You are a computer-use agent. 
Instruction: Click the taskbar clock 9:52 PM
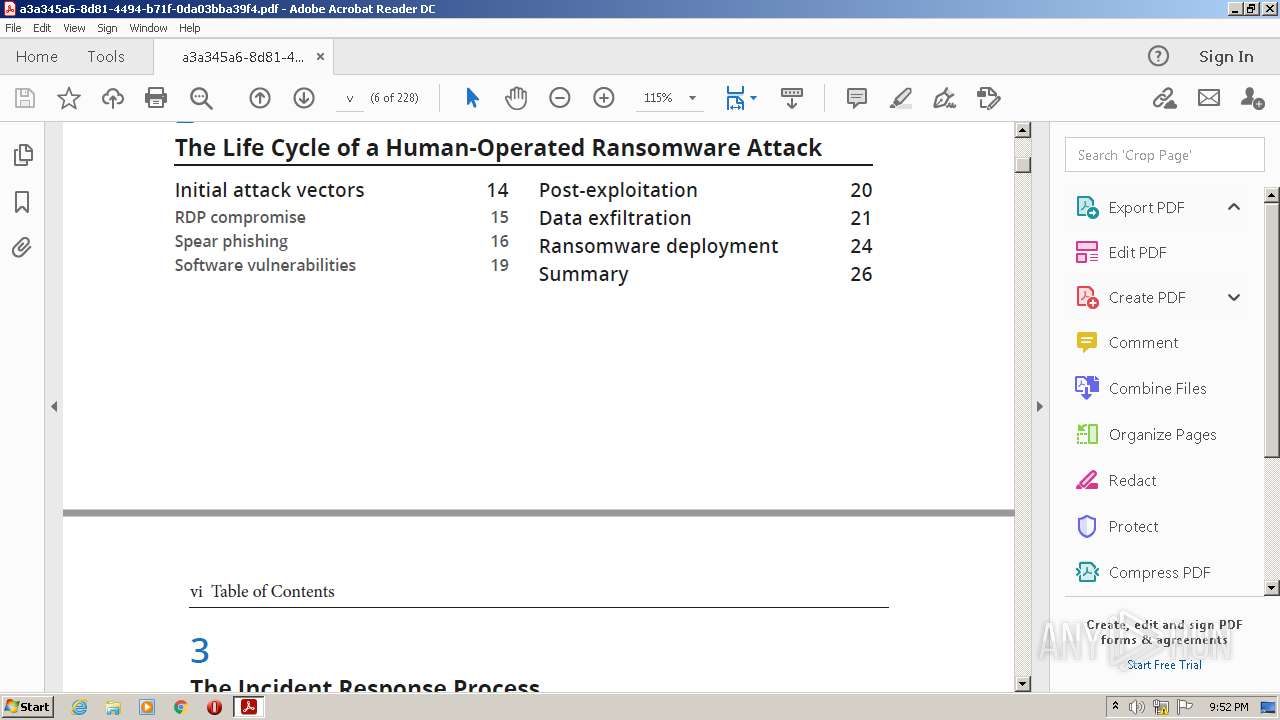1228,707
